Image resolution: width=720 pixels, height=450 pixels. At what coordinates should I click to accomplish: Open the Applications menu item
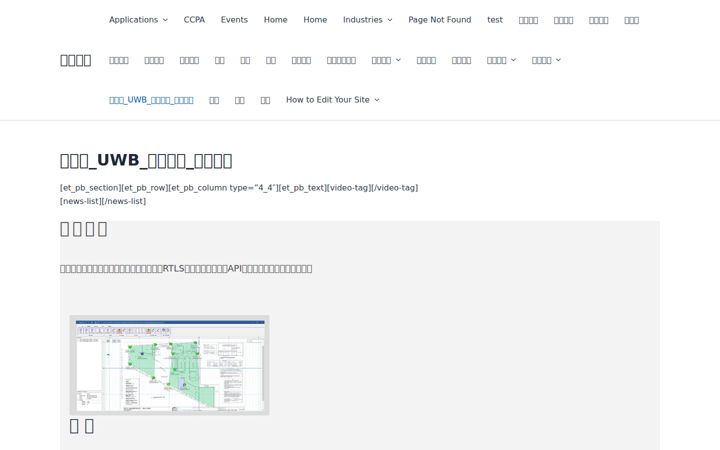(134, 20)
